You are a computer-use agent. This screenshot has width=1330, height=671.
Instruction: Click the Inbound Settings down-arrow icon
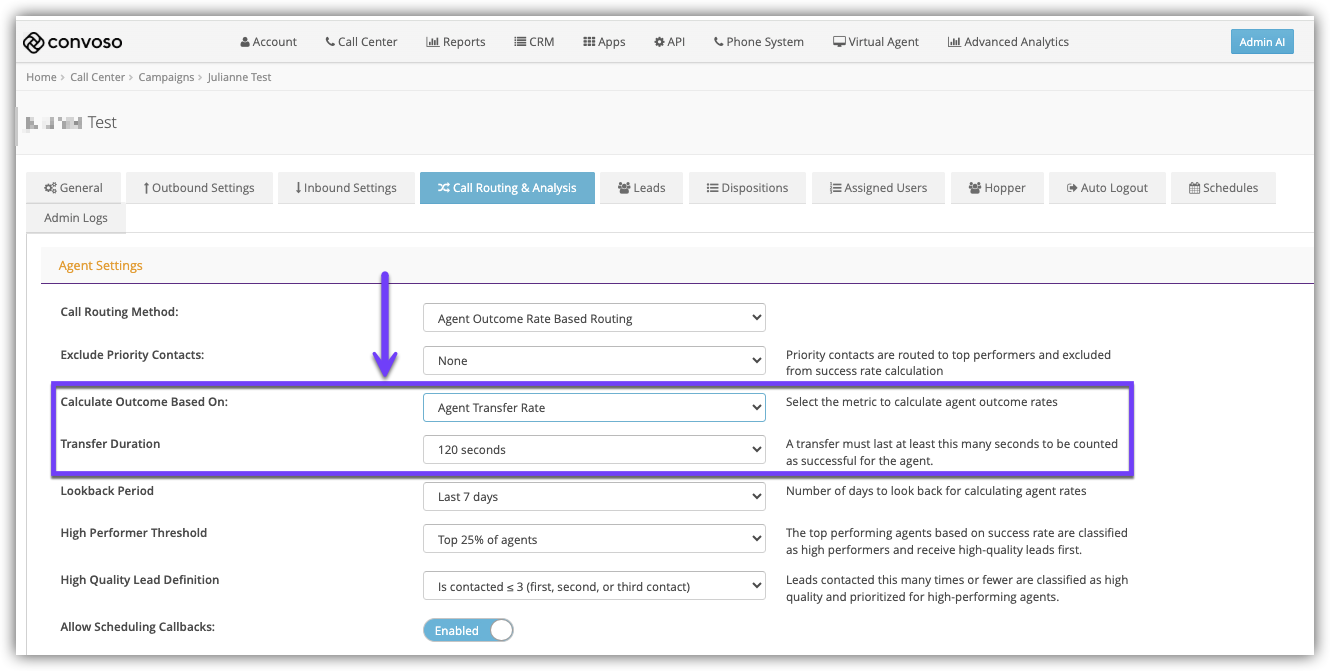[298, 188]
